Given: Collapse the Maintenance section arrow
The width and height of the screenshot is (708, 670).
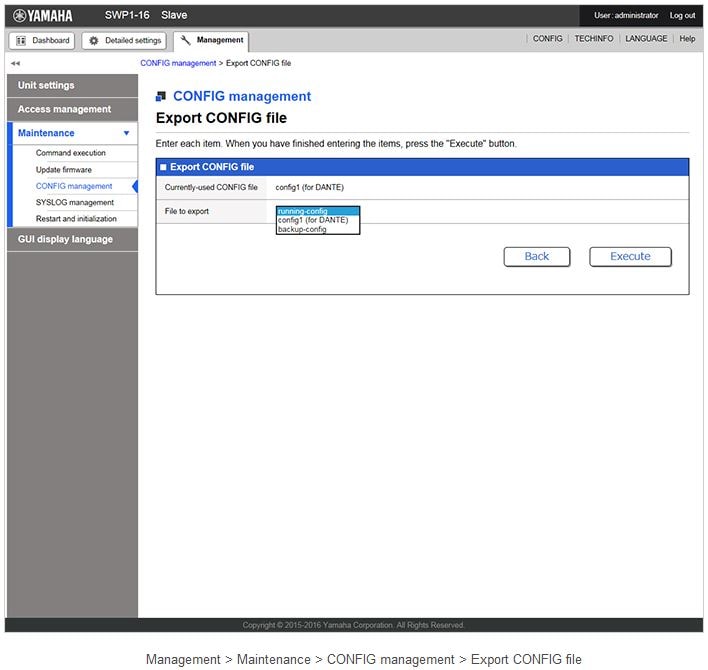Looking at the screenshot, I should [126, 133].
